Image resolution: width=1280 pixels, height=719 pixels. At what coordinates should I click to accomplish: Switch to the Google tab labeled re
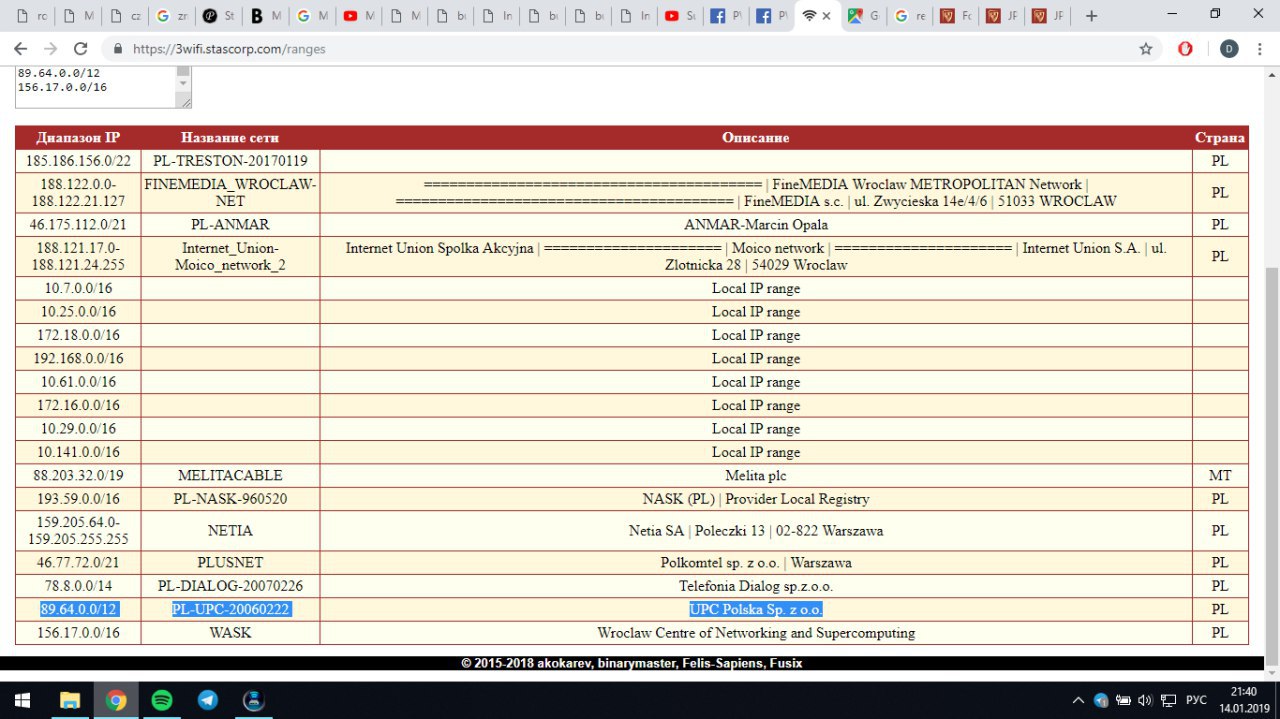[908, 16]
